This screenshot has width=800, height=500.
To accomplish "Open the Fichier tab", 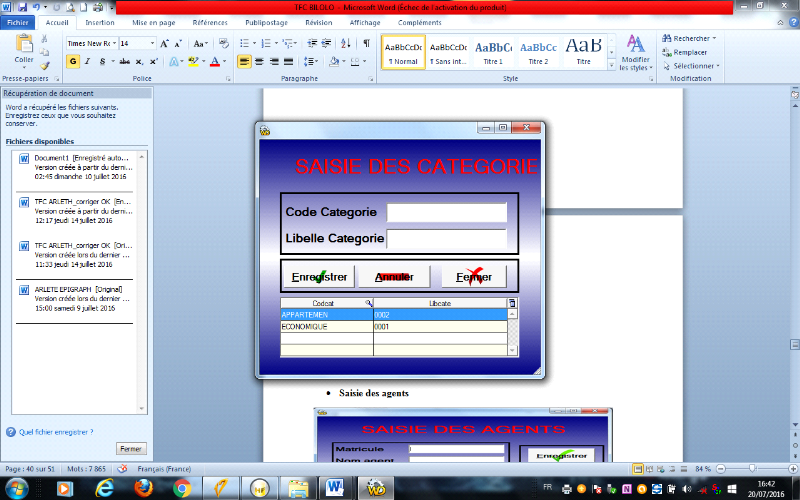I will coord(18,22).
